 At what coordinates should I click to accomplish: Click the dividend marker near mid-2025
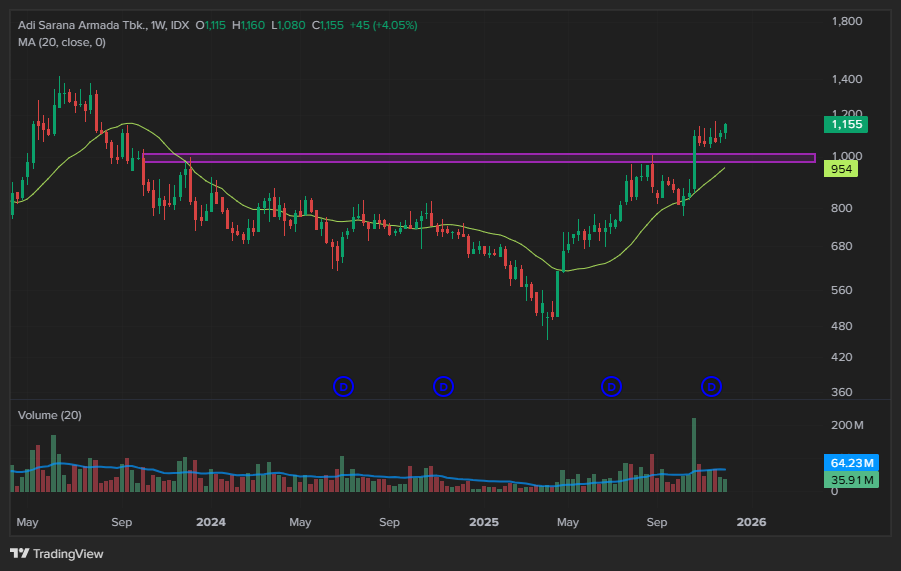(x=611, y=387)
